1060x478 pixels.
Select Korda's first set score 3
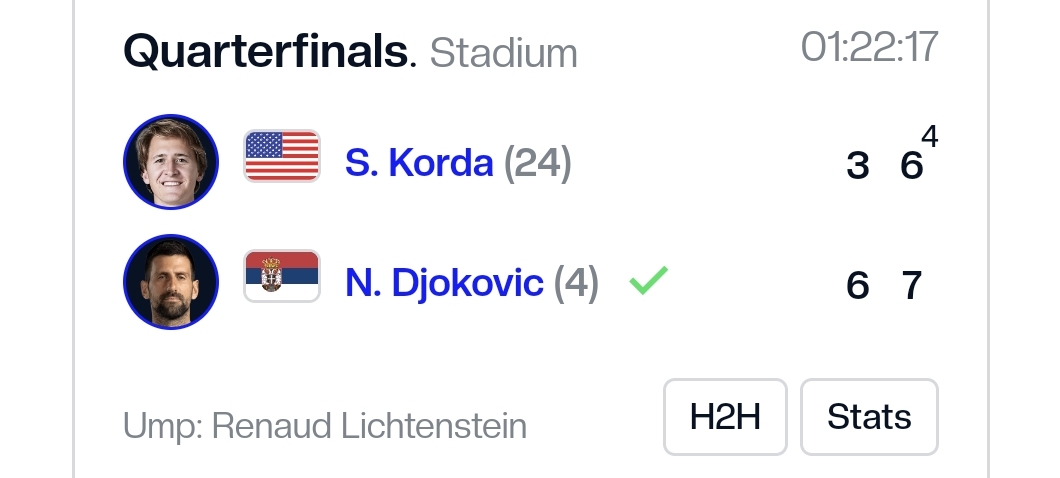[857, 165]
